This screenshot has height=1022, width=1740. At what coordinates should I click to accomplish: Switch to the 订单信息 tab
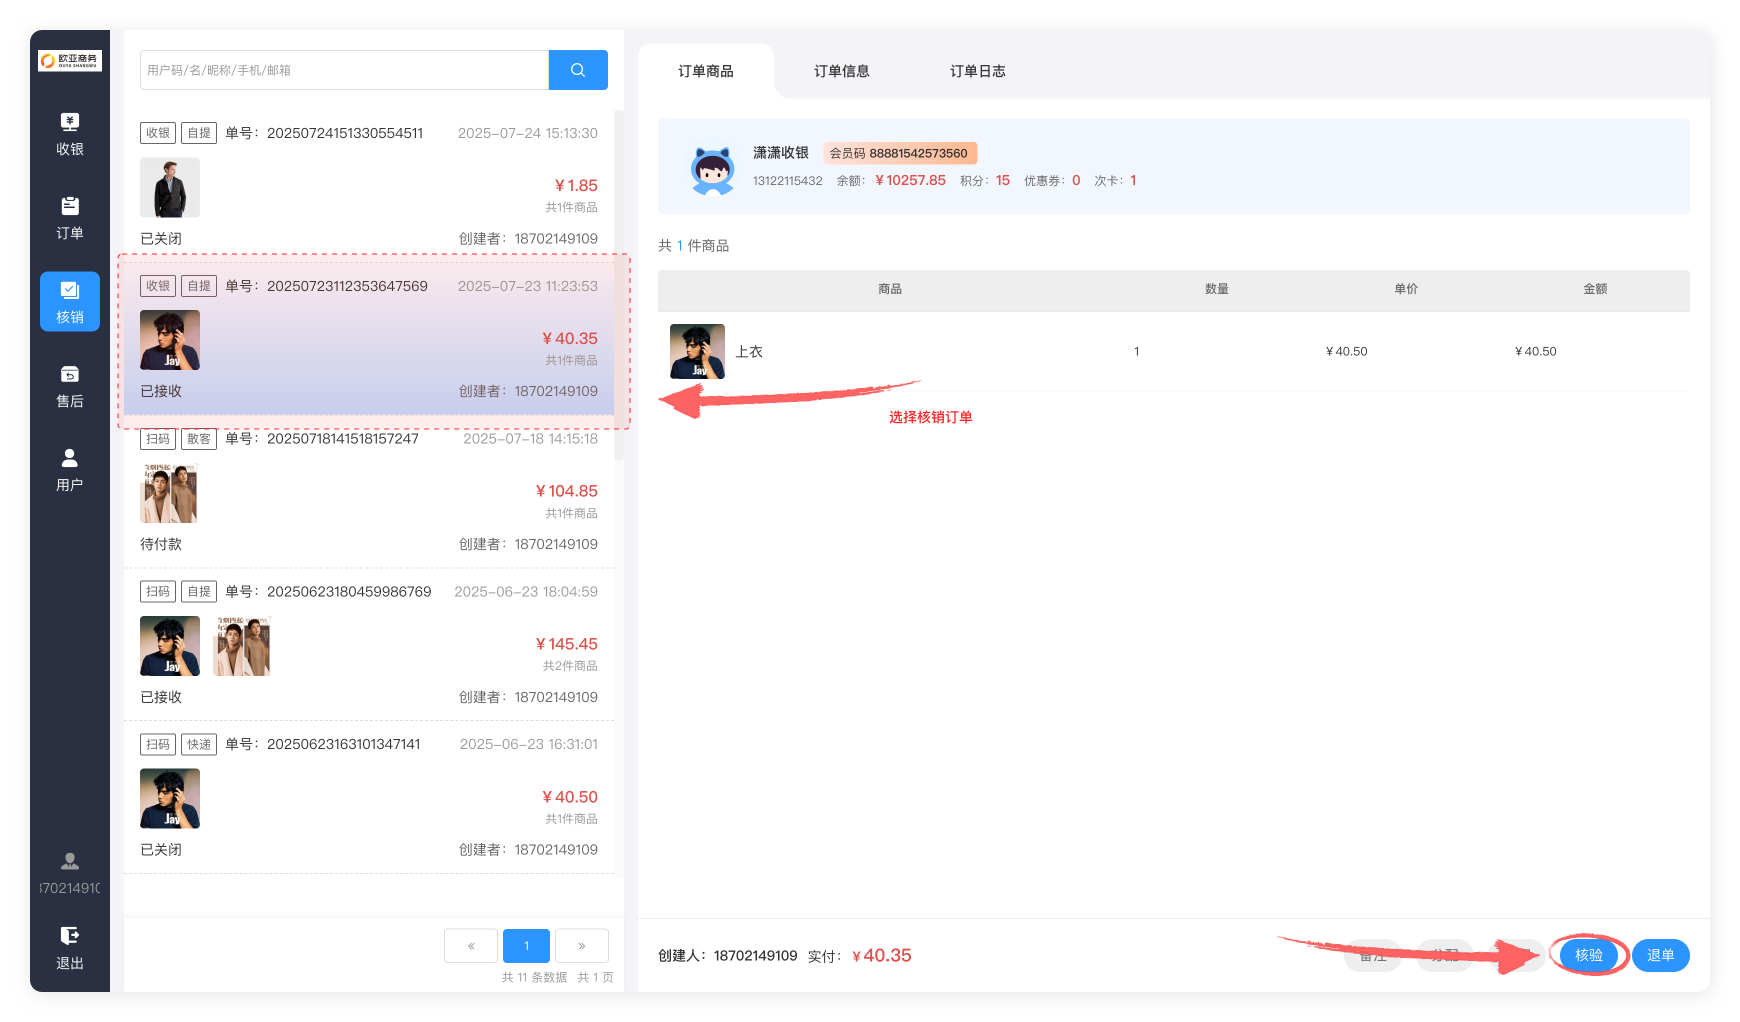tap(841, 71)
